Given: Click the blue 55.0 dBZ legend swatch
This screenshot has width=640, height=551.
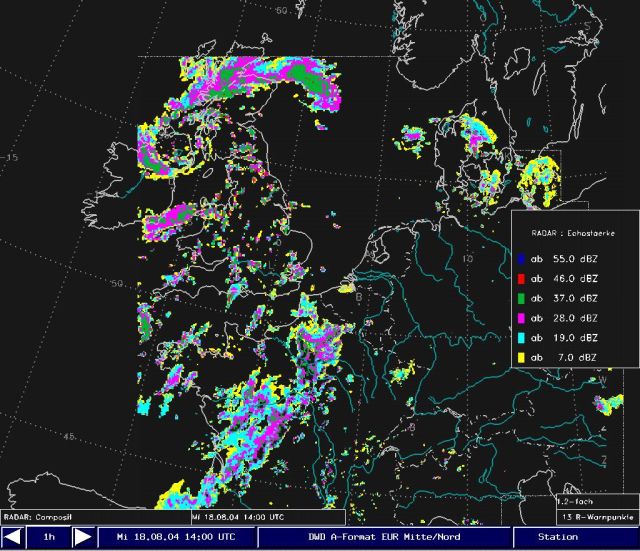Looking at the screenshot, I should (522, 258).
